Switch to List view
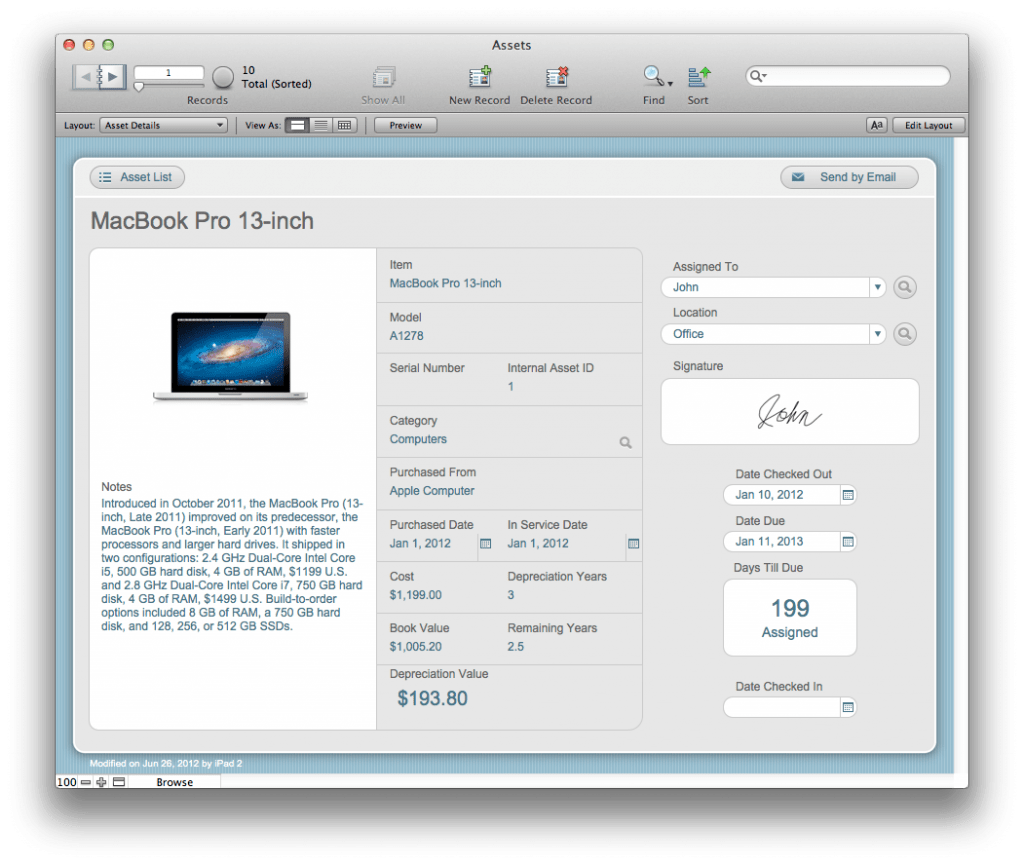This screenshot has height=865, width=1024. (x=321, y=125)
